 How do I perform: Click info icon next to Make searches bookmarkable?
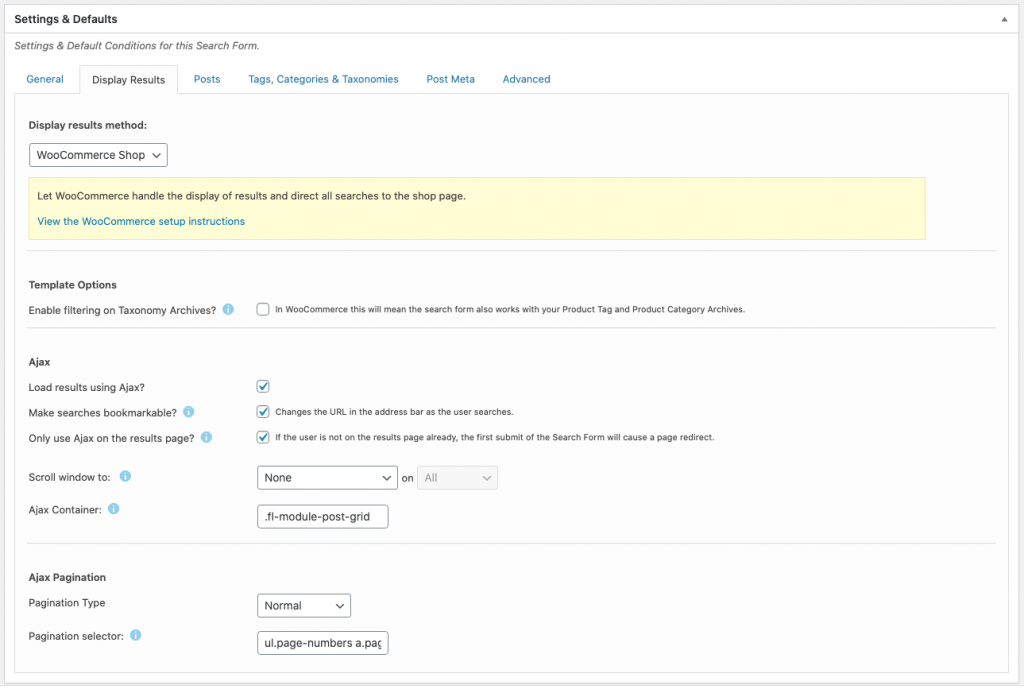pyautogui.click(x=189, y=412)
